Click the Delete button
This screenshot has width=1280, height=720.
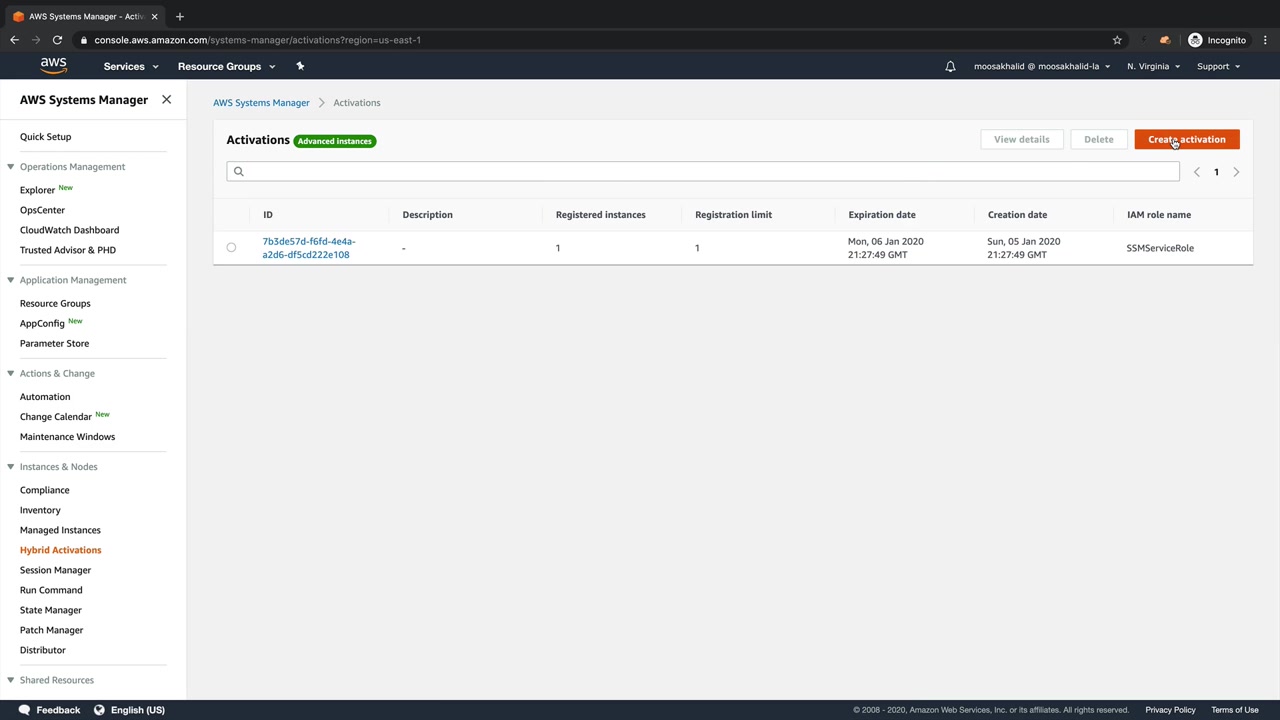tap(1098, 139)
